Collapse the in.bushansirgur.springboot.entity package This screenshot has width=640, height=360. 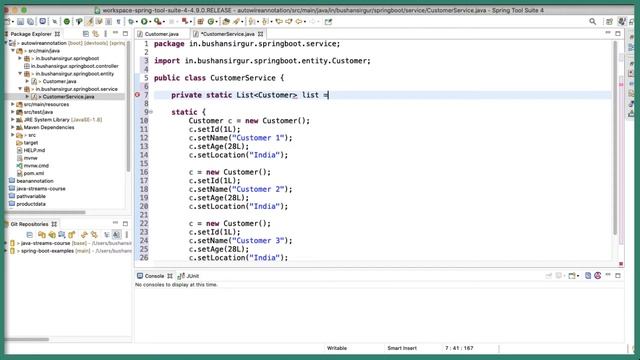click(x=20, y=74)
